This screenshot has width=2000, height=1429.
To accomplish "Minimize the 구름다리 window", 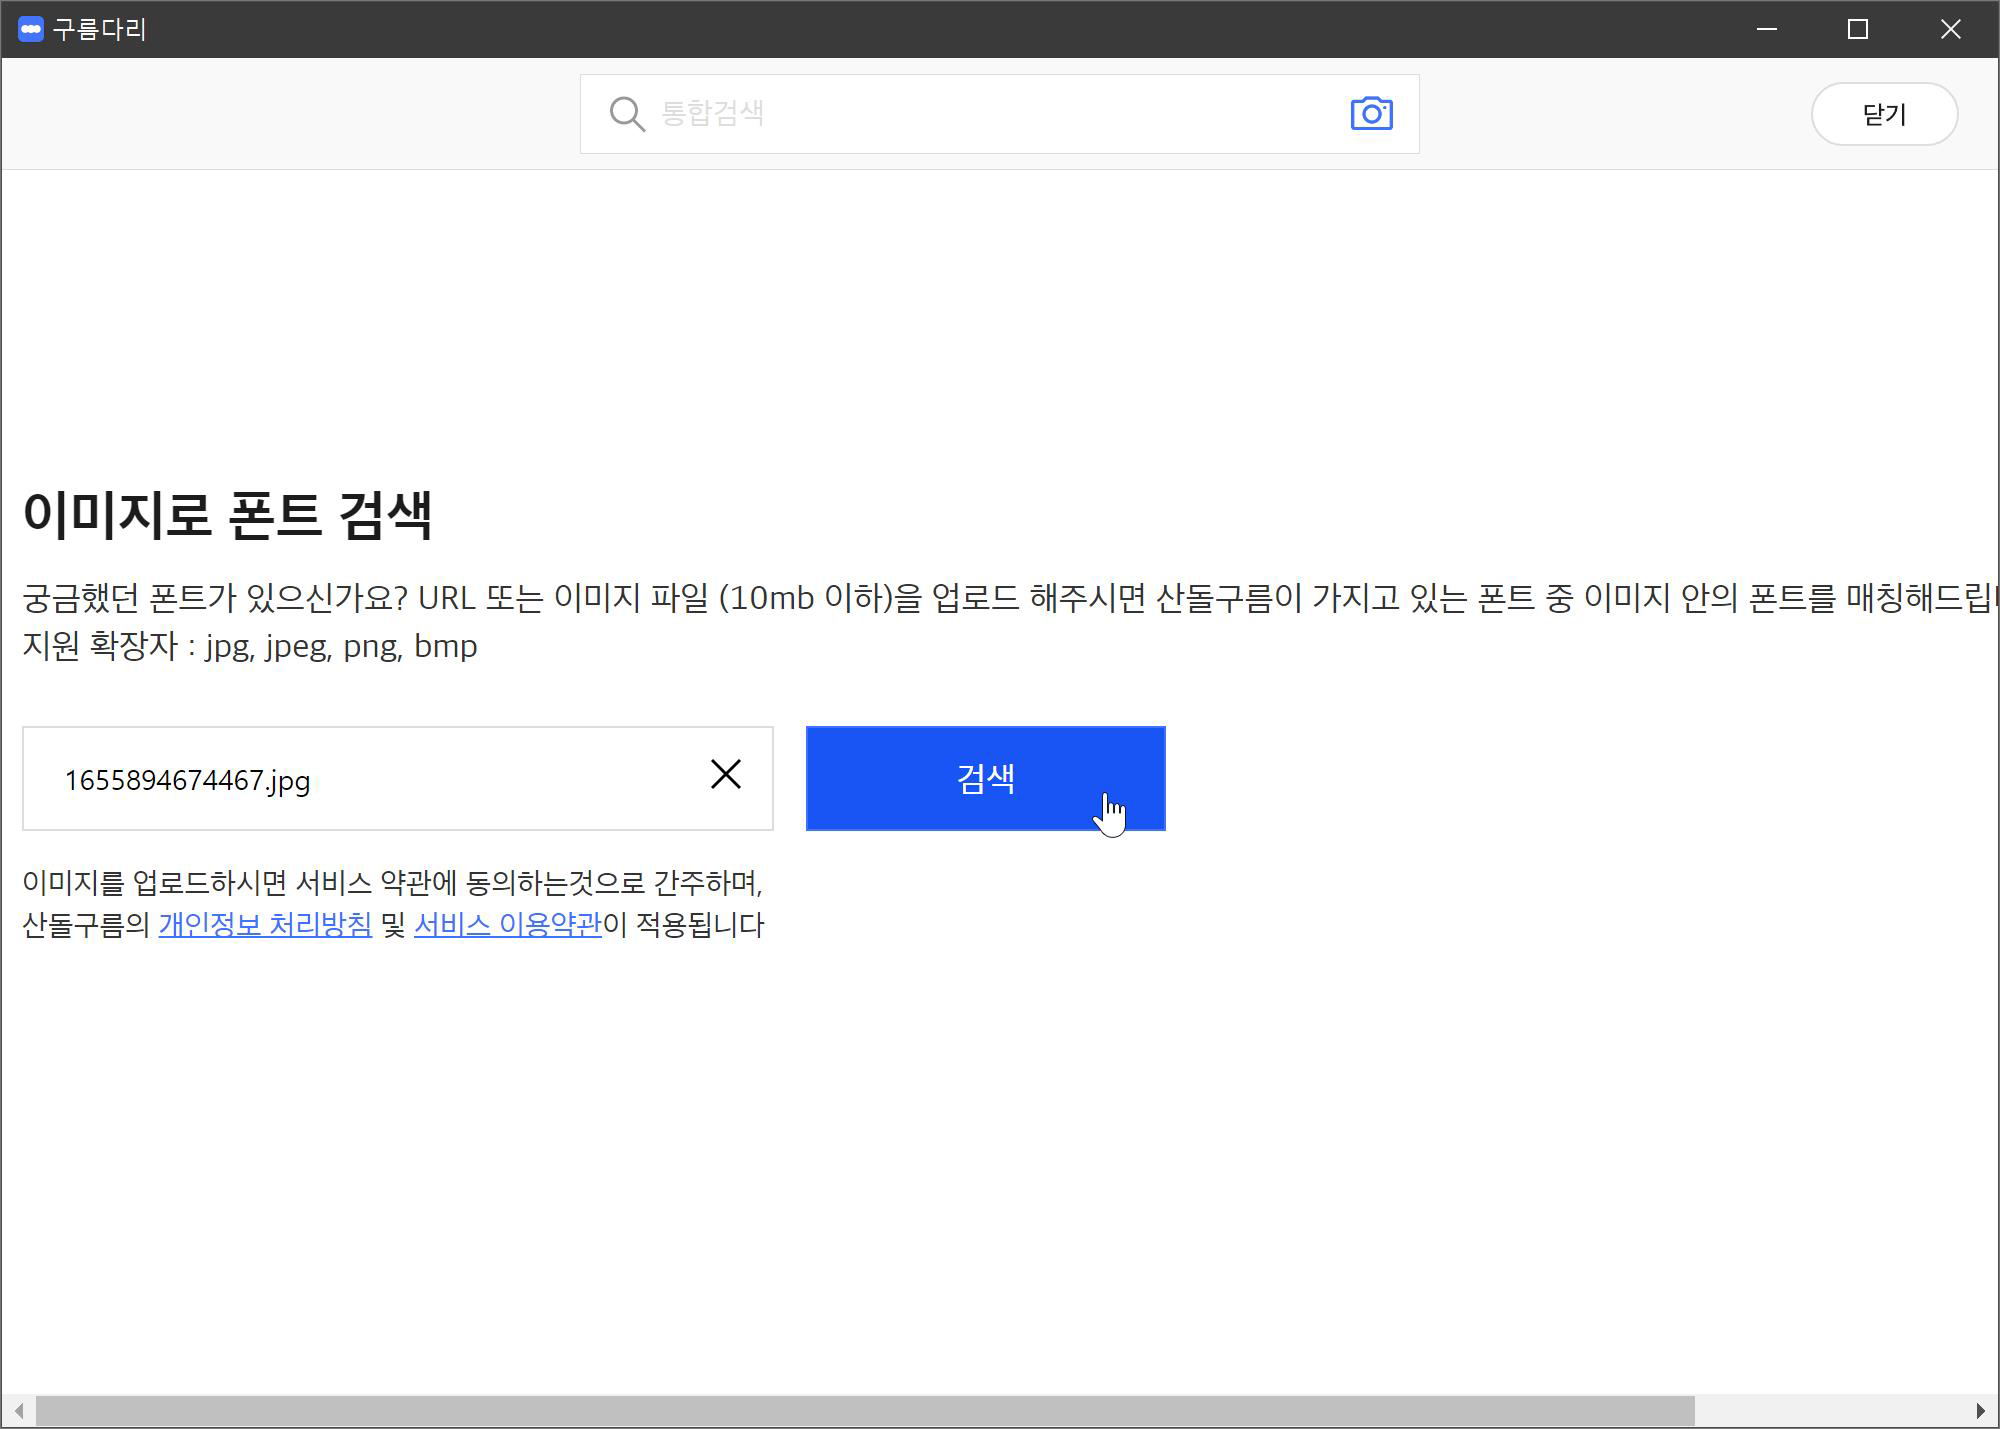I will [1767, 29].
